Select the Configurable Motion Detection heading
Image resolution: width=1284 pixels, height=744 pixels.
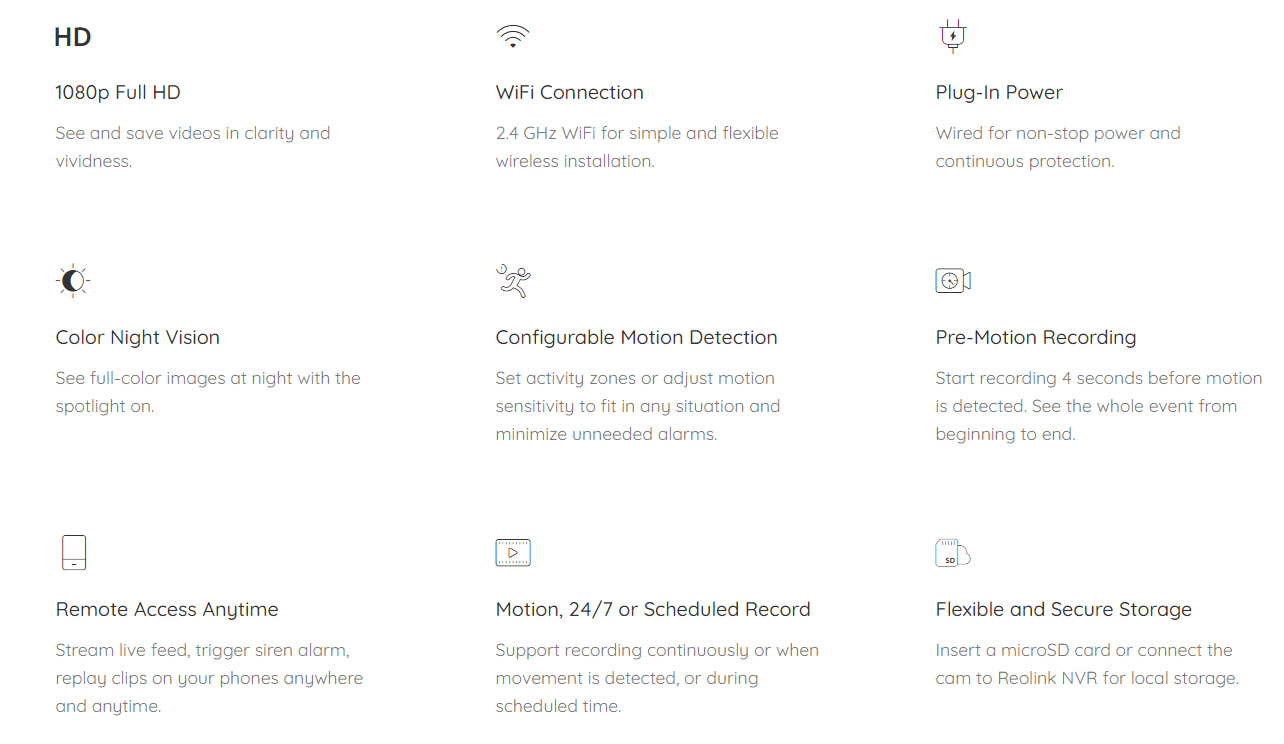[x=636, y=337]
